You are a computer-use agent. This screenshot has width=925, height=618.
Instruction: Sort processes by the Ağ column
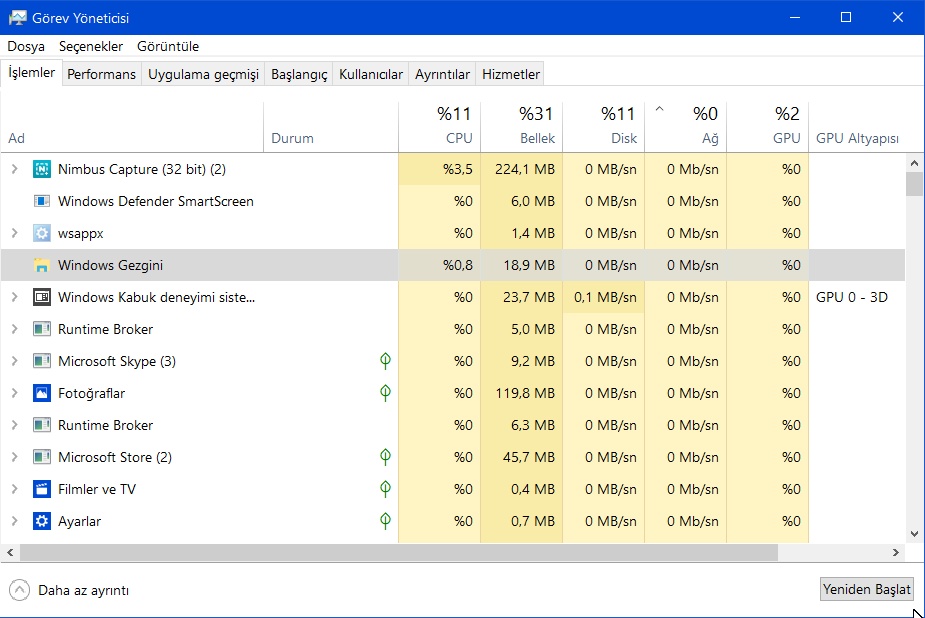click(x=685, y=126)
